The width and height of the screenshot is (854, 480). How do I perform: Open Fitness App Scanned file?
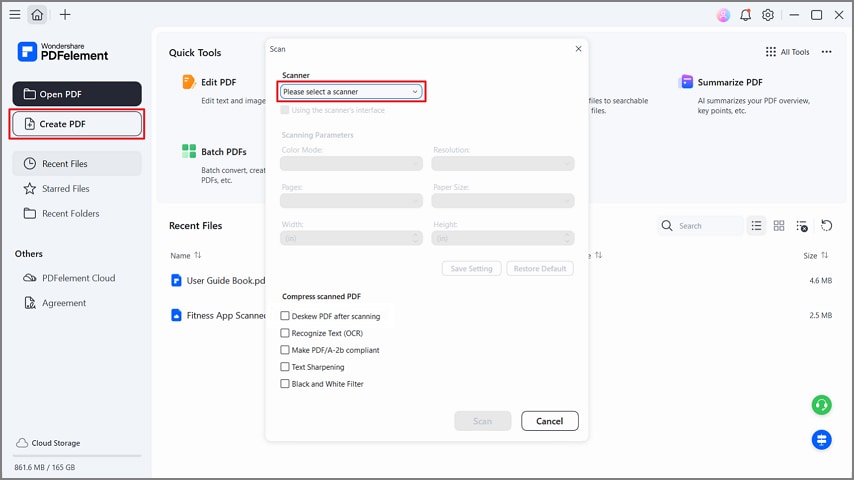tap(225, 315)
